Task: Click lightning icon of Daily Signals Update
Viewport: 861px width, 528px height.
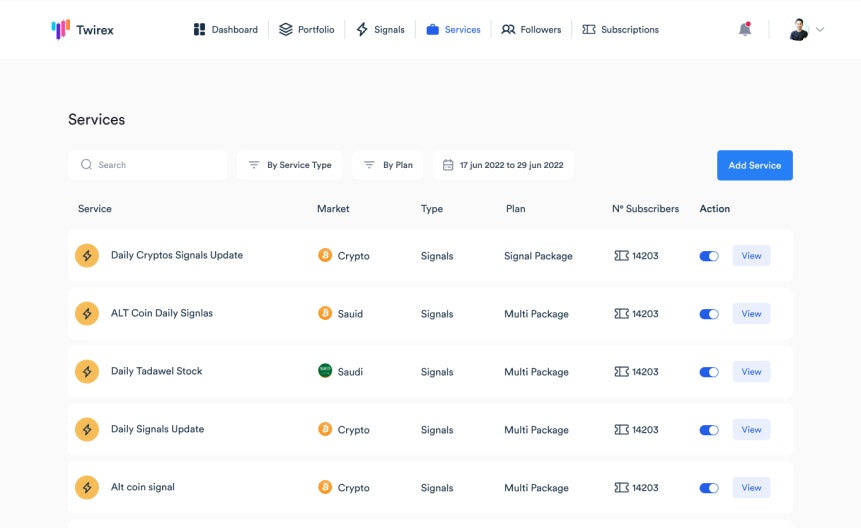Action: tap(87, 429)
